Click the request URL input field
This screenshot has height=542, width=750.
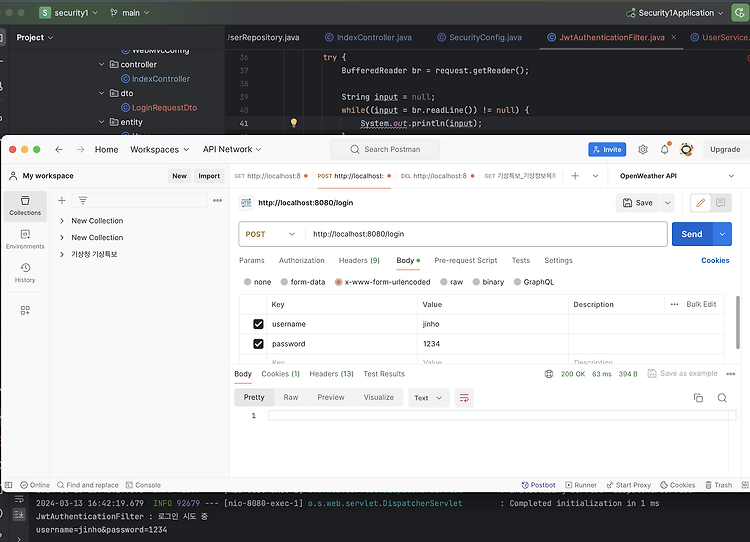pyautogui.click(x=485, y=234)
